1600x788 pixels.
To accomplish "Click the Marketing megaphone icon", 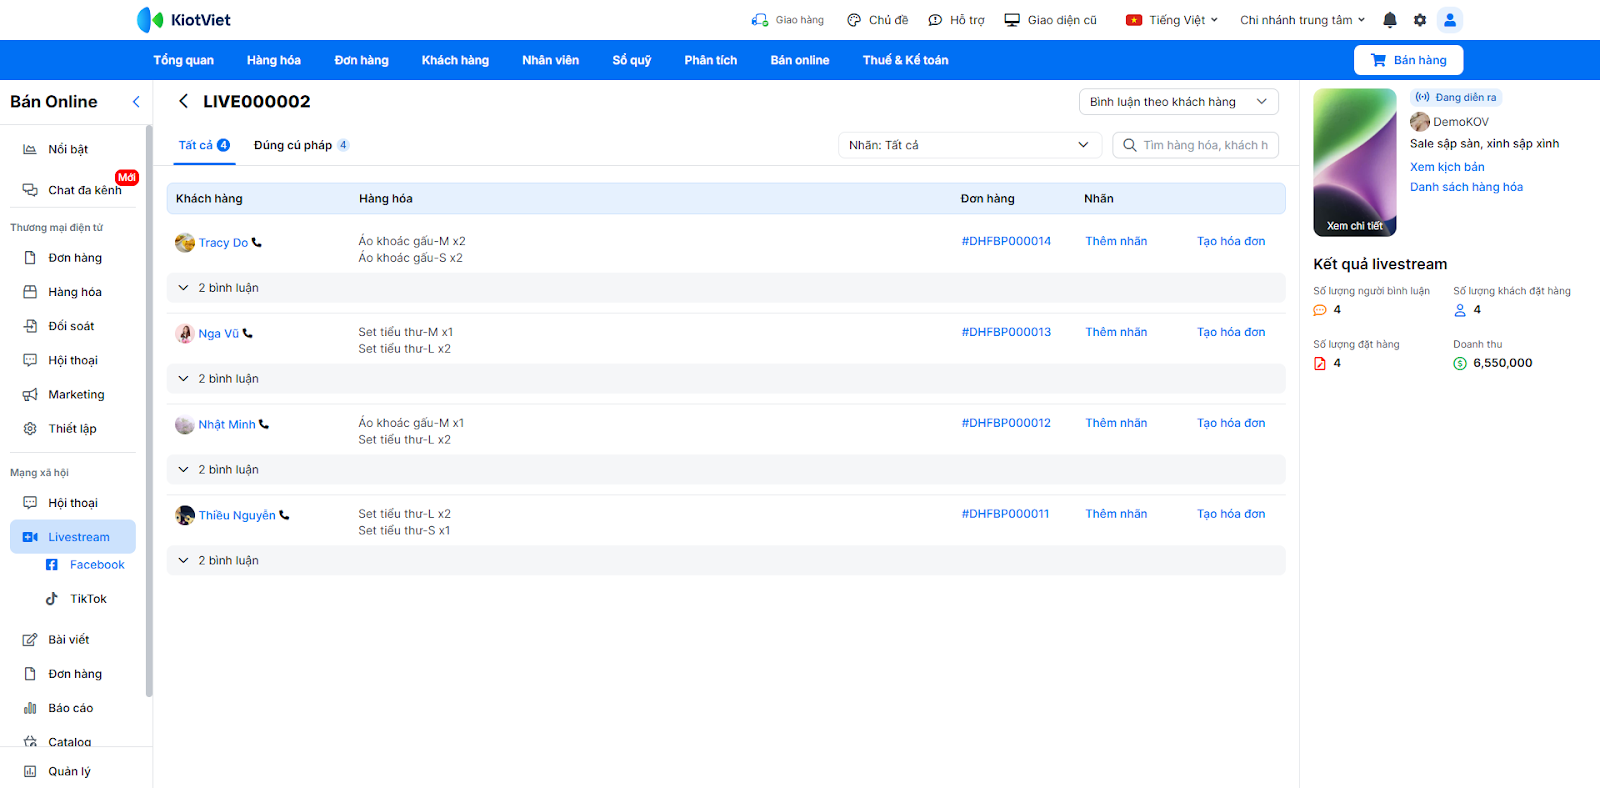I will tap(30, 395).
